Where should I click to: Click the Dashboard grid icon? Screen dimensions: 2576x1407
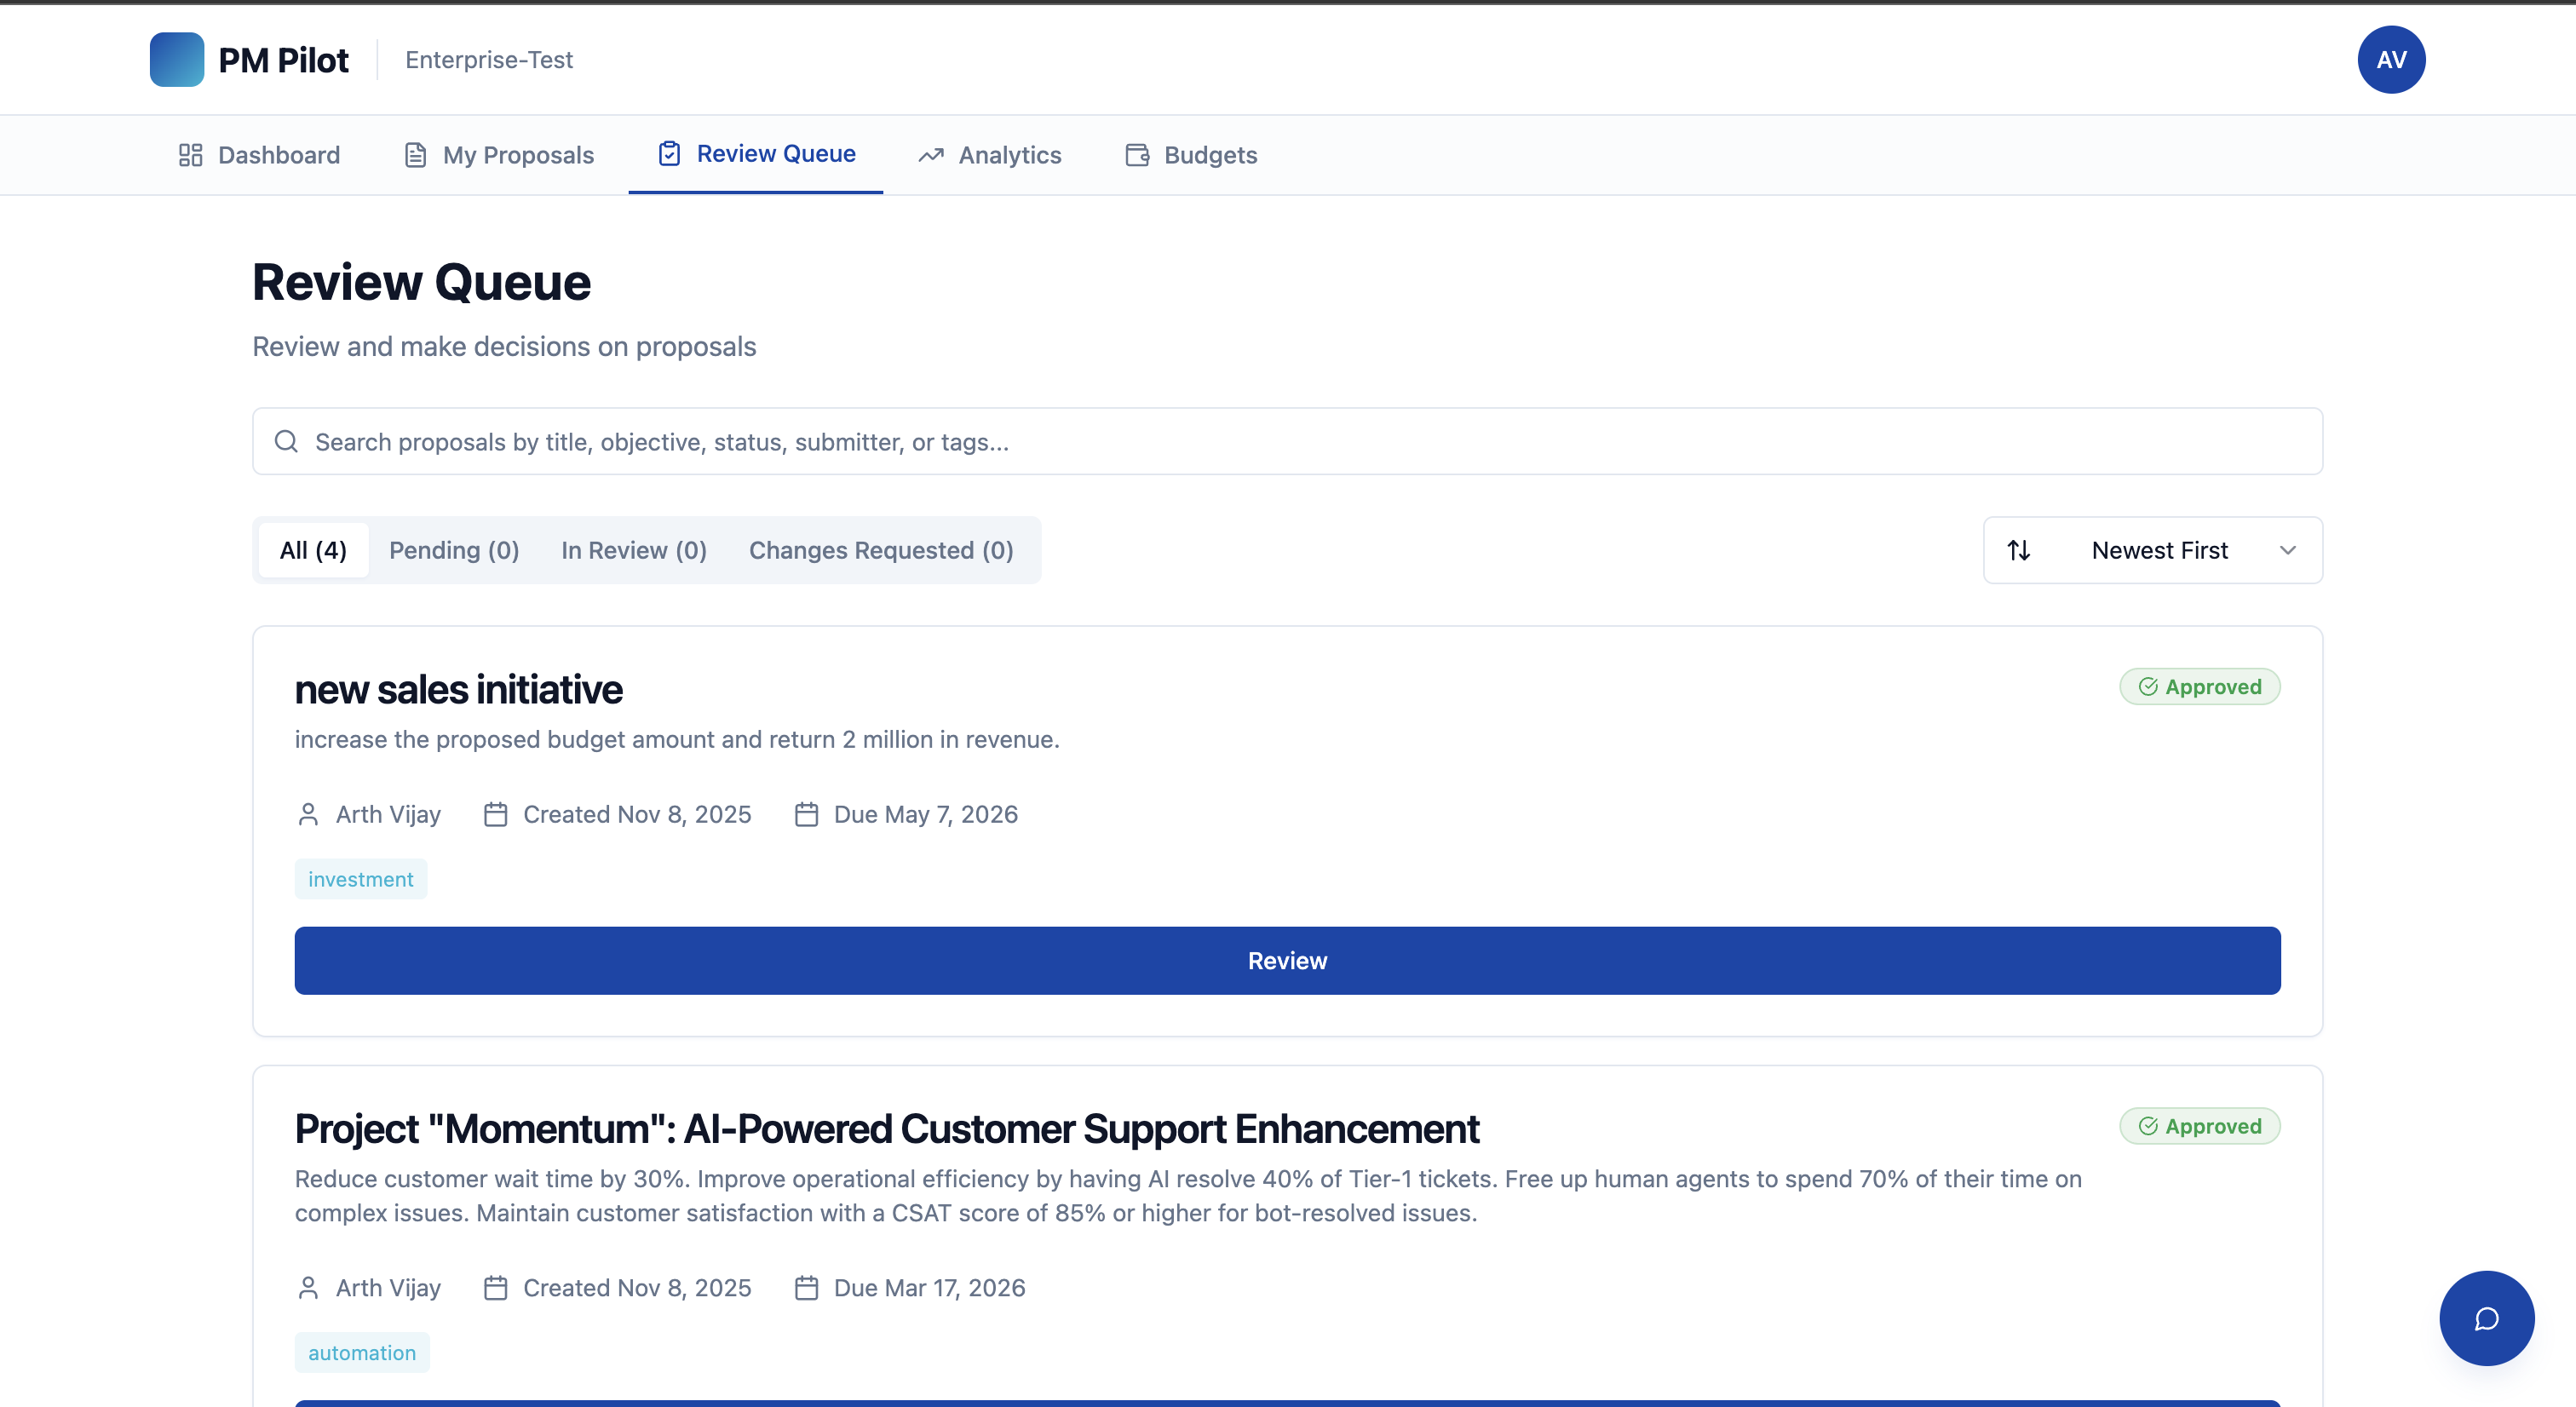pyautogui.click(x=190, y=155)
